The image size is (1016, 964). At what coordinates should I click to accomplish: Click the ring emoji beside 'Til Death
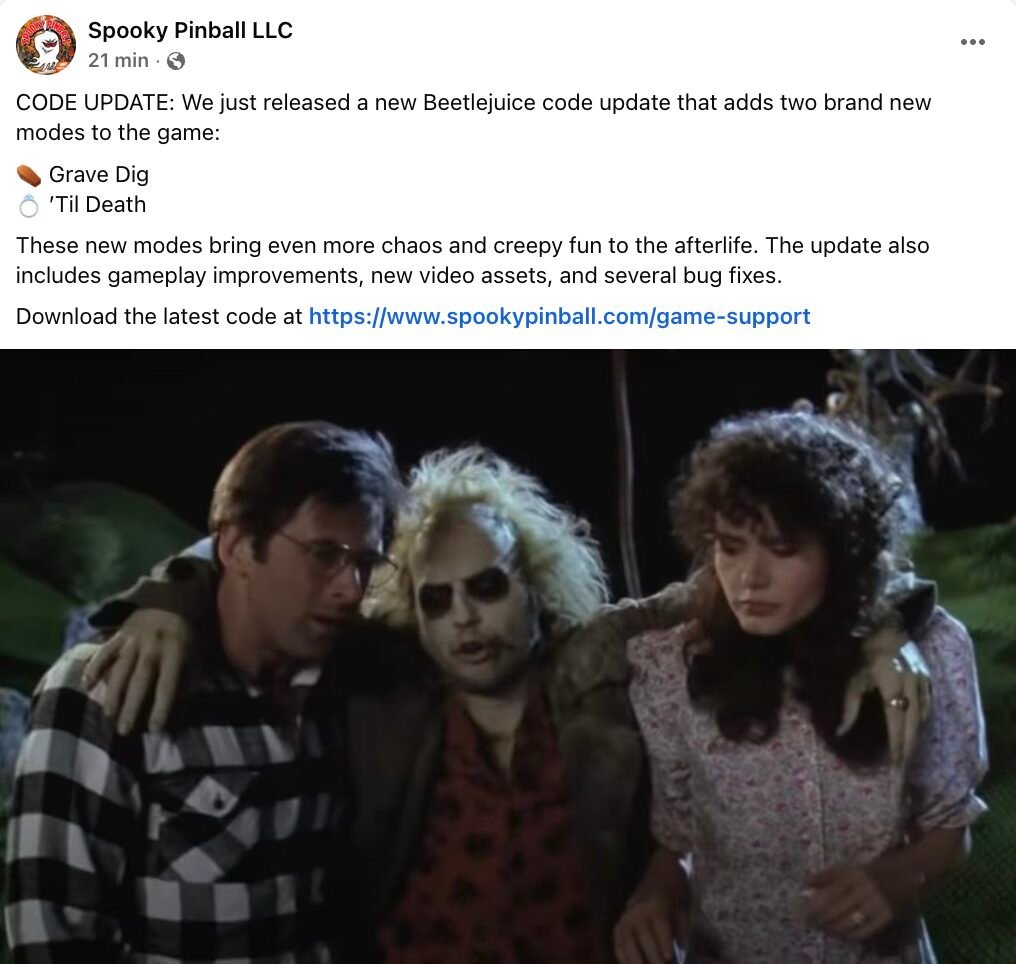pos(29,206)
